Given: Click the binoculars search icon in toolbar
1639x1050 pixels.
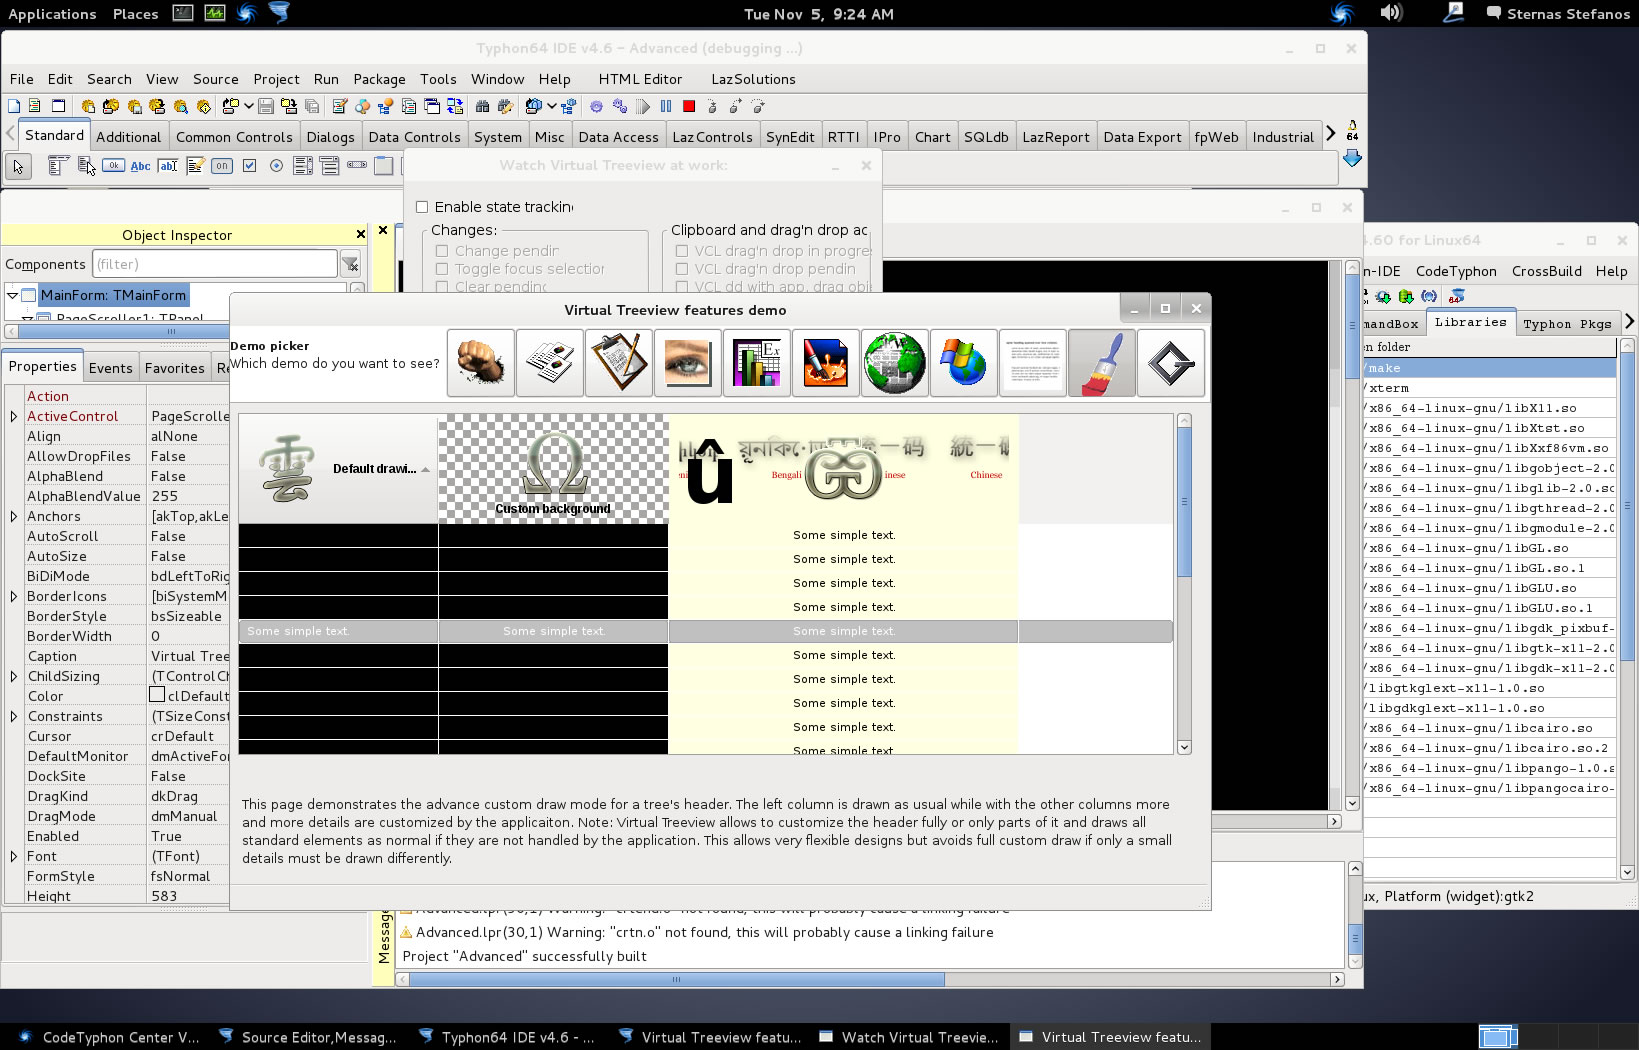Looking at the screenshot, I should [482, 106].
